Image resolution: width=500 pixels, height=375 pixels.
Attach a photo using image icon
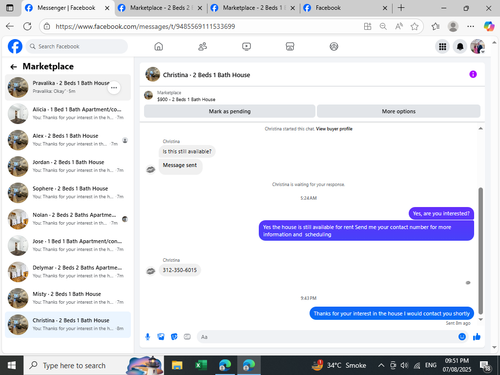pos(161,337)
